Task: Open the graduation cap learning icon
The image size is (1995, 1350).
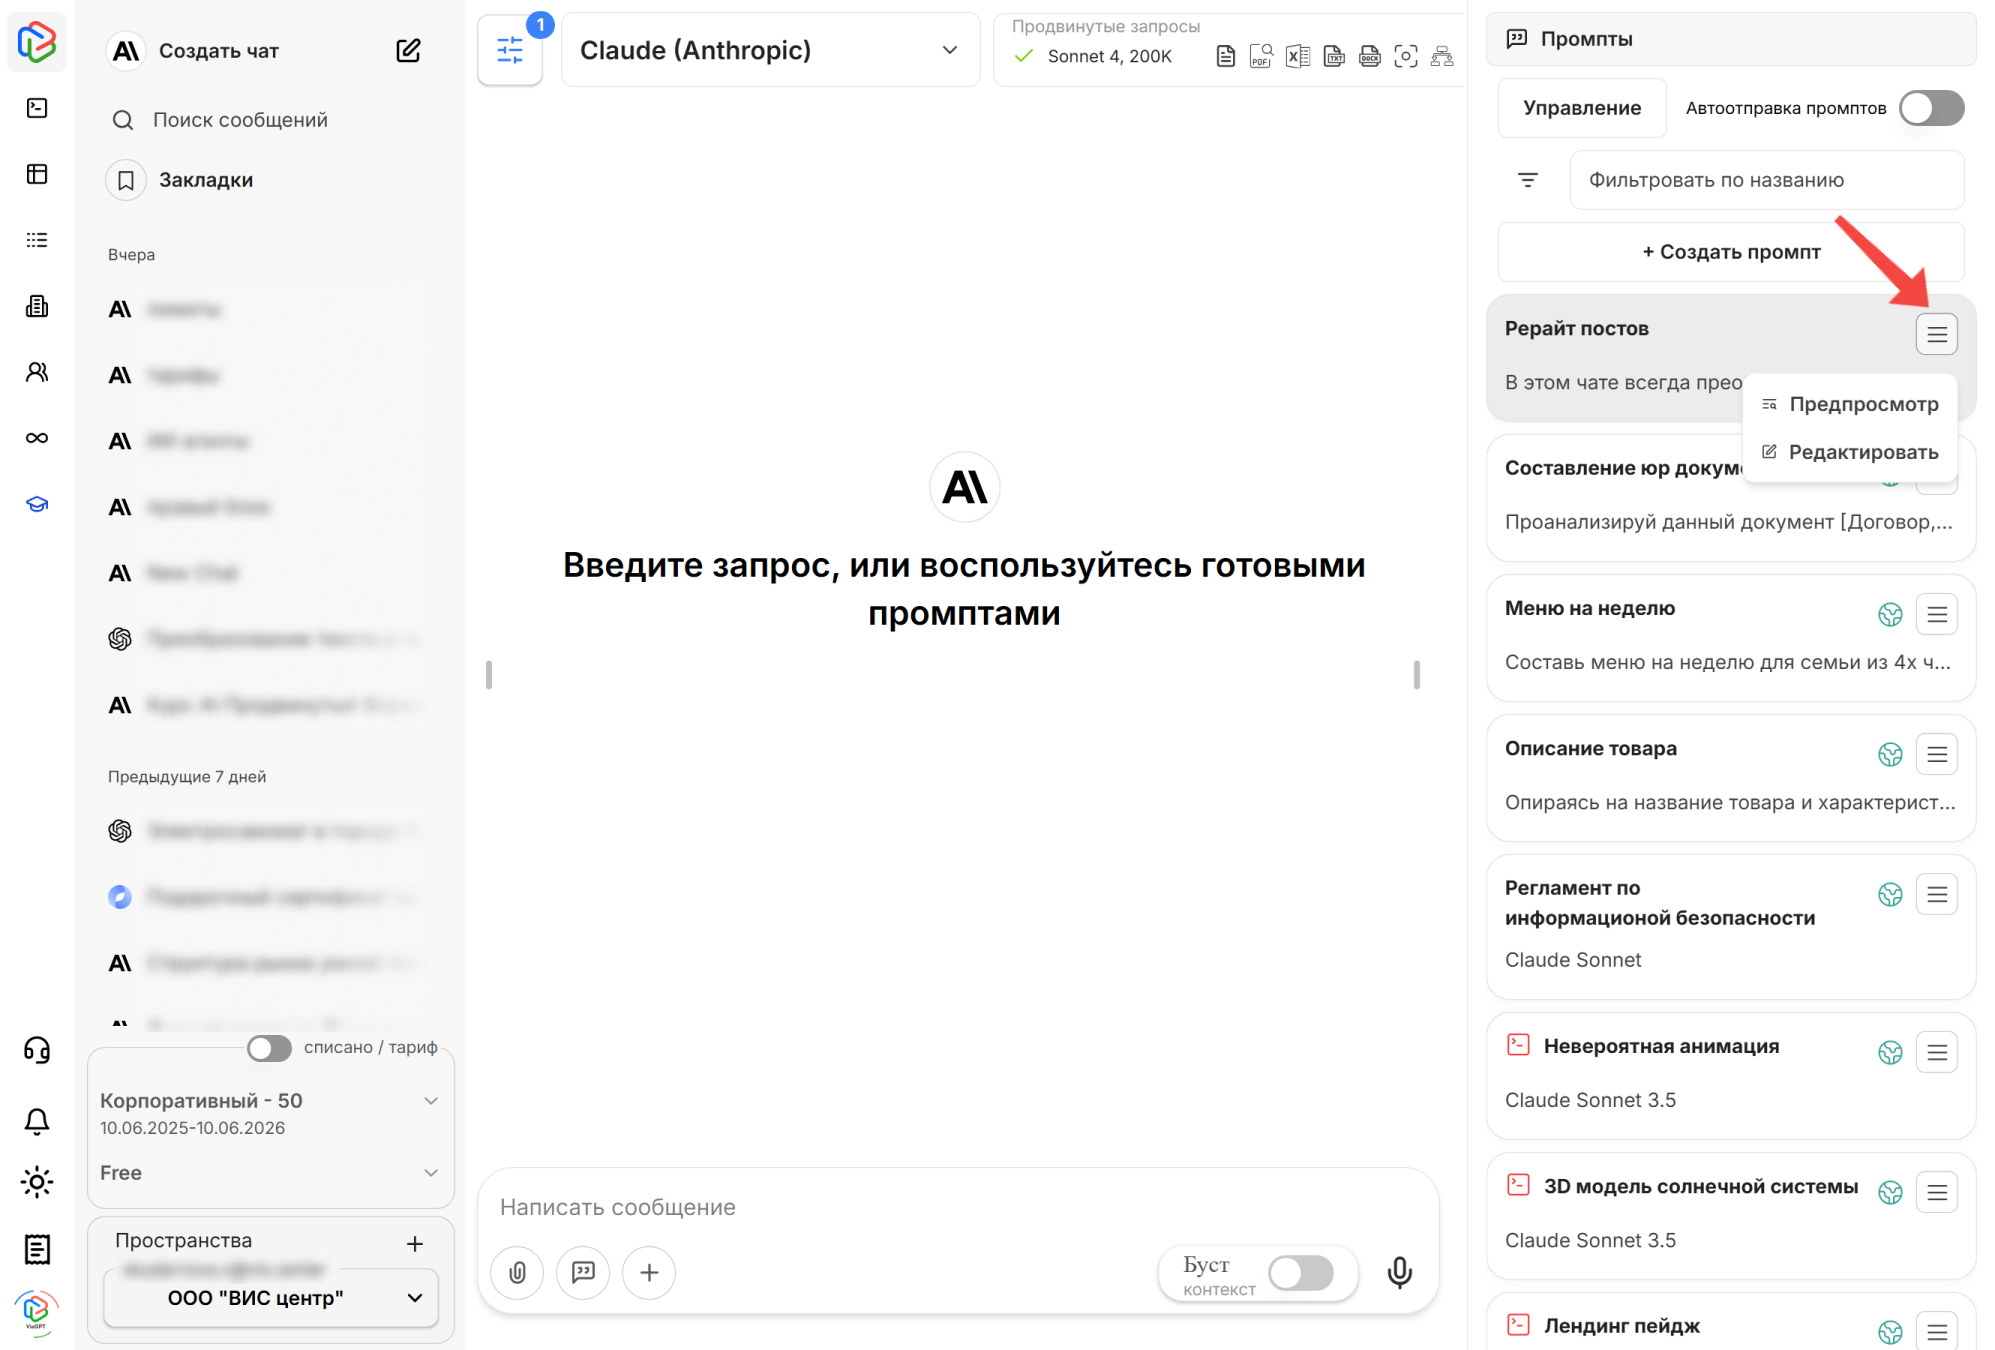Action: (37, 504)
